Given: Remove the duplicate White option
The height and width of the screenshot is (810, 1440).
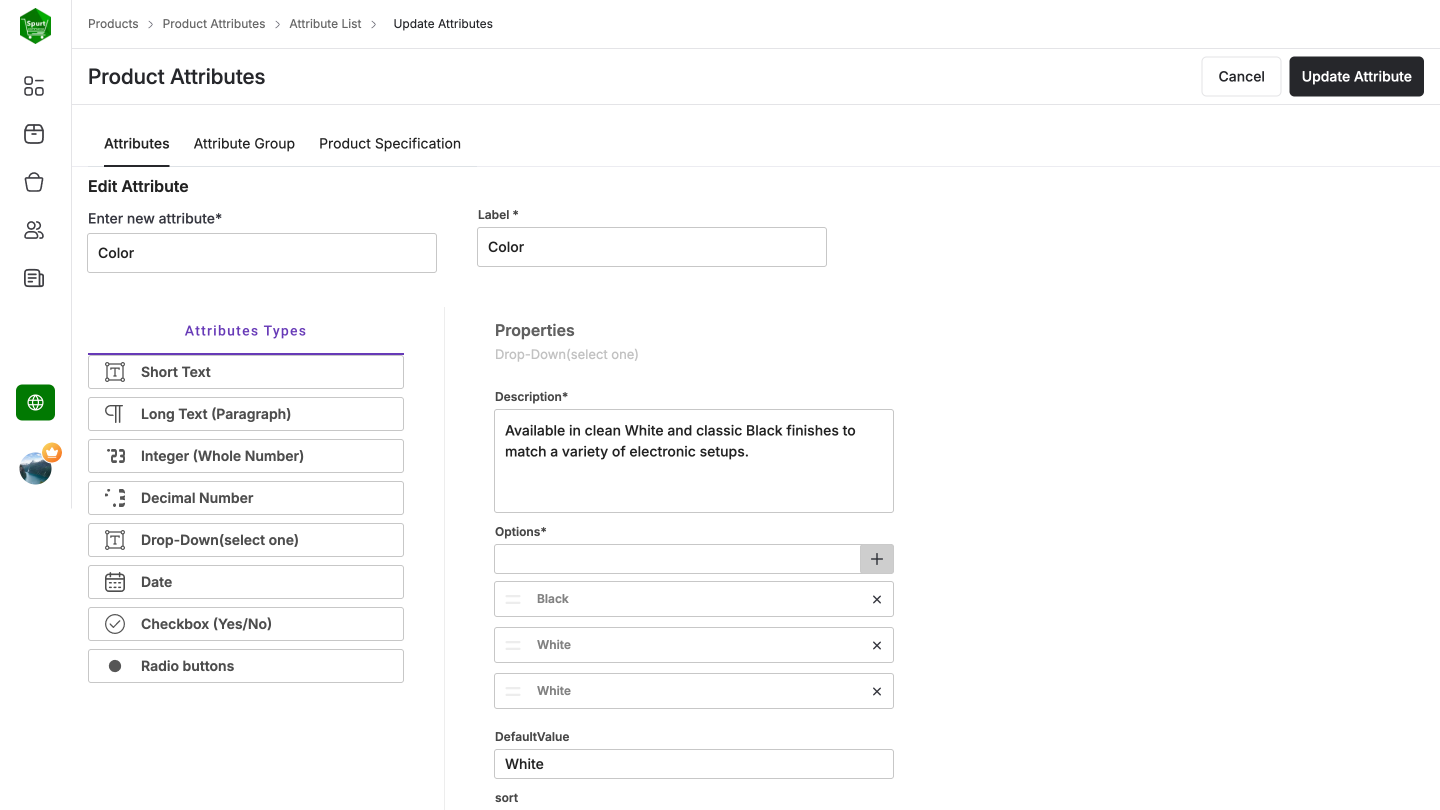Looking at the screenshot, I should (x=876, y=691).
